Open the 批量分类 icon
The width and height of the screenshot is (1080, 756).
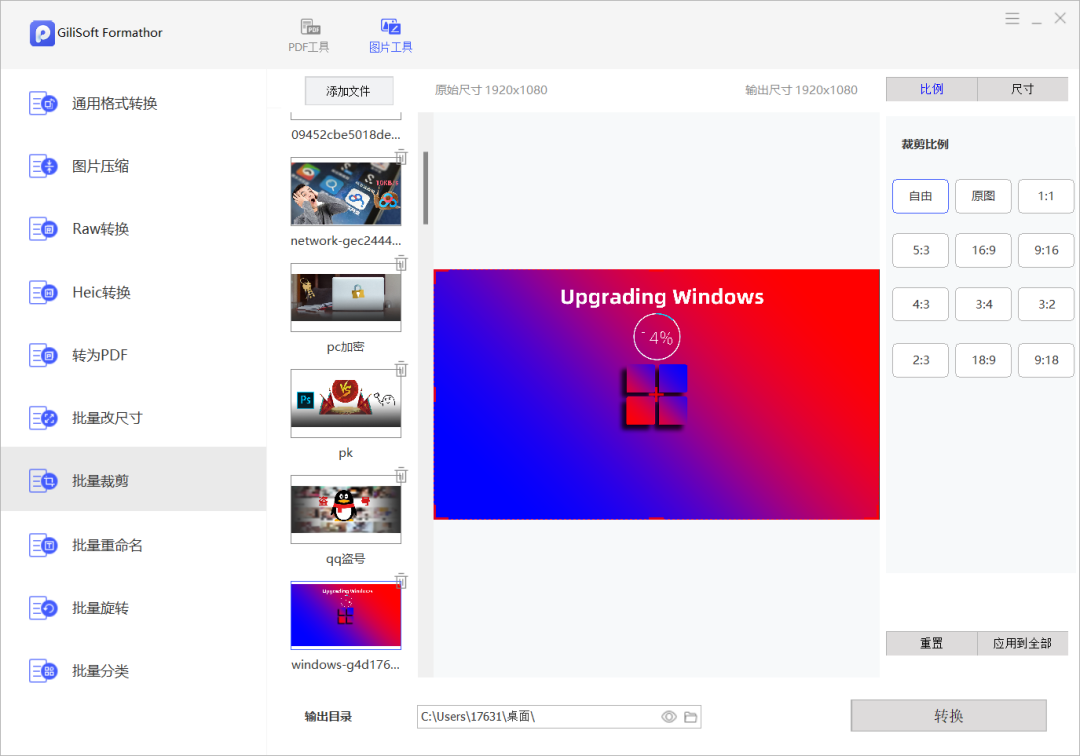click(43, 671)
